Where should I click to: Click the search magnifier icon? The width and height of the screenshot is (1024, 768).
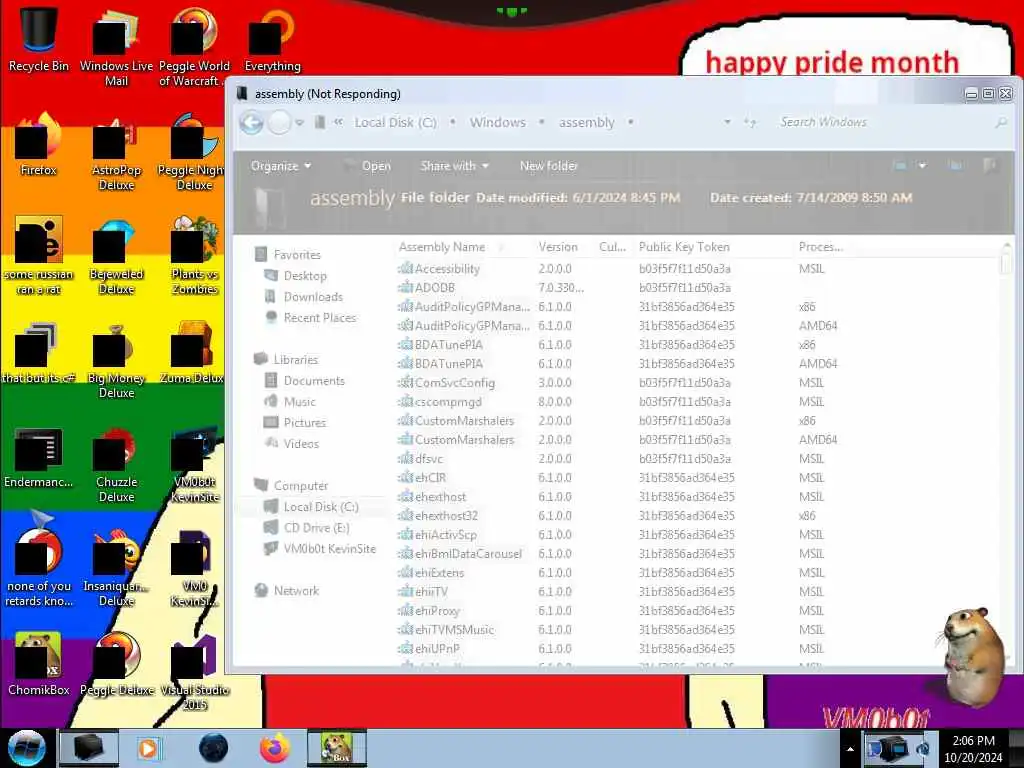[1000, 122]
